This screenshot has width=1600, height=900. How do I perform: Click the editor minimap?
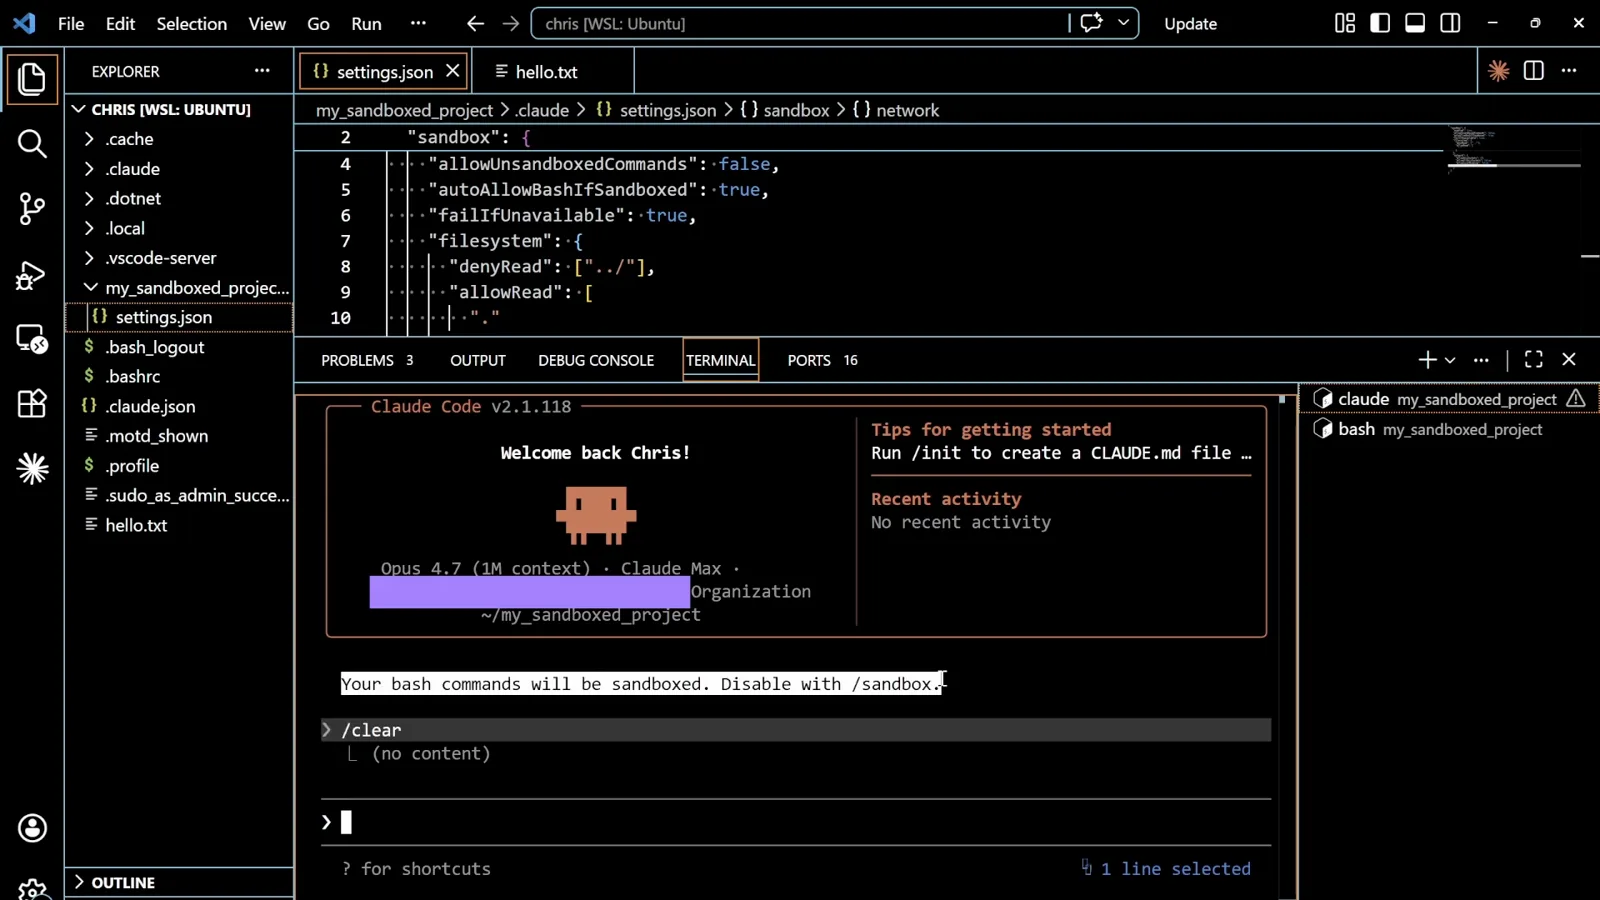coord(1514,150)
